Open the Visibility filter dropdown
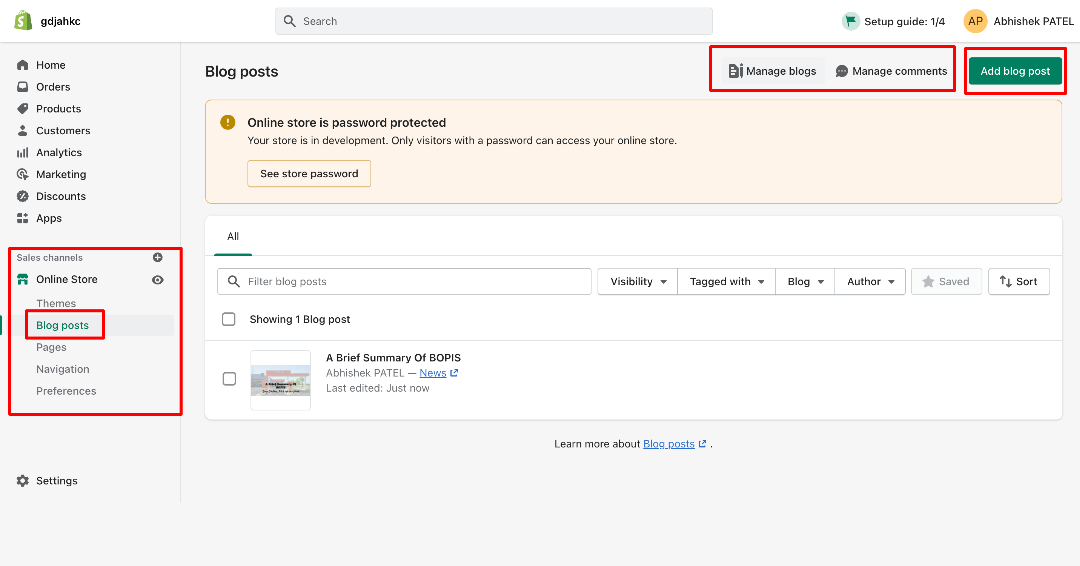 pos(638,282)
